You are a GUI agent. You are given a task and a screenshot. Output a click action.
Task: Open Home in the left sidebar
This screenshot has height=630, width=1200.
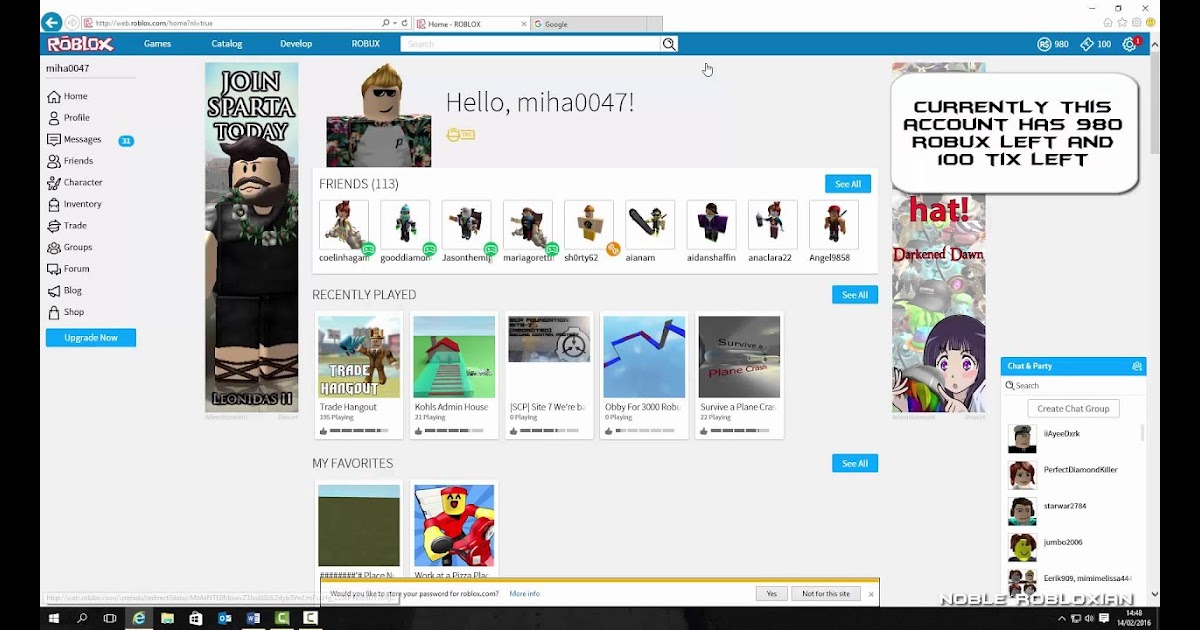[68, 96]
